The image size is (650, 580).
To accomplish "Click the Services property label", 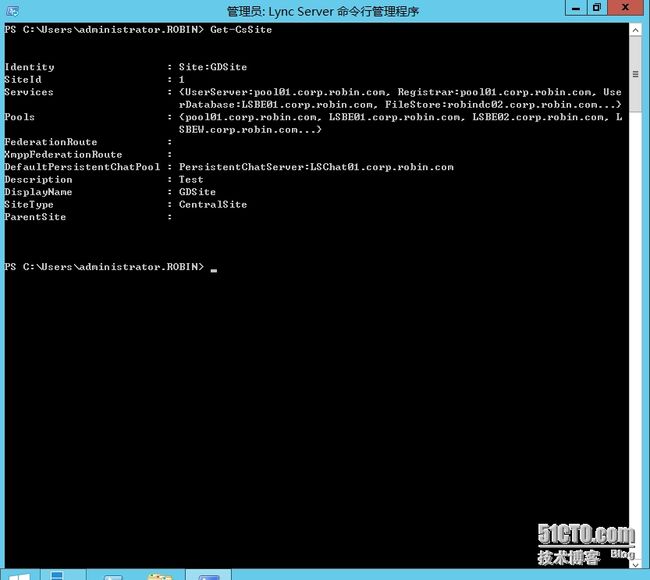I will (x=29, y=92).
